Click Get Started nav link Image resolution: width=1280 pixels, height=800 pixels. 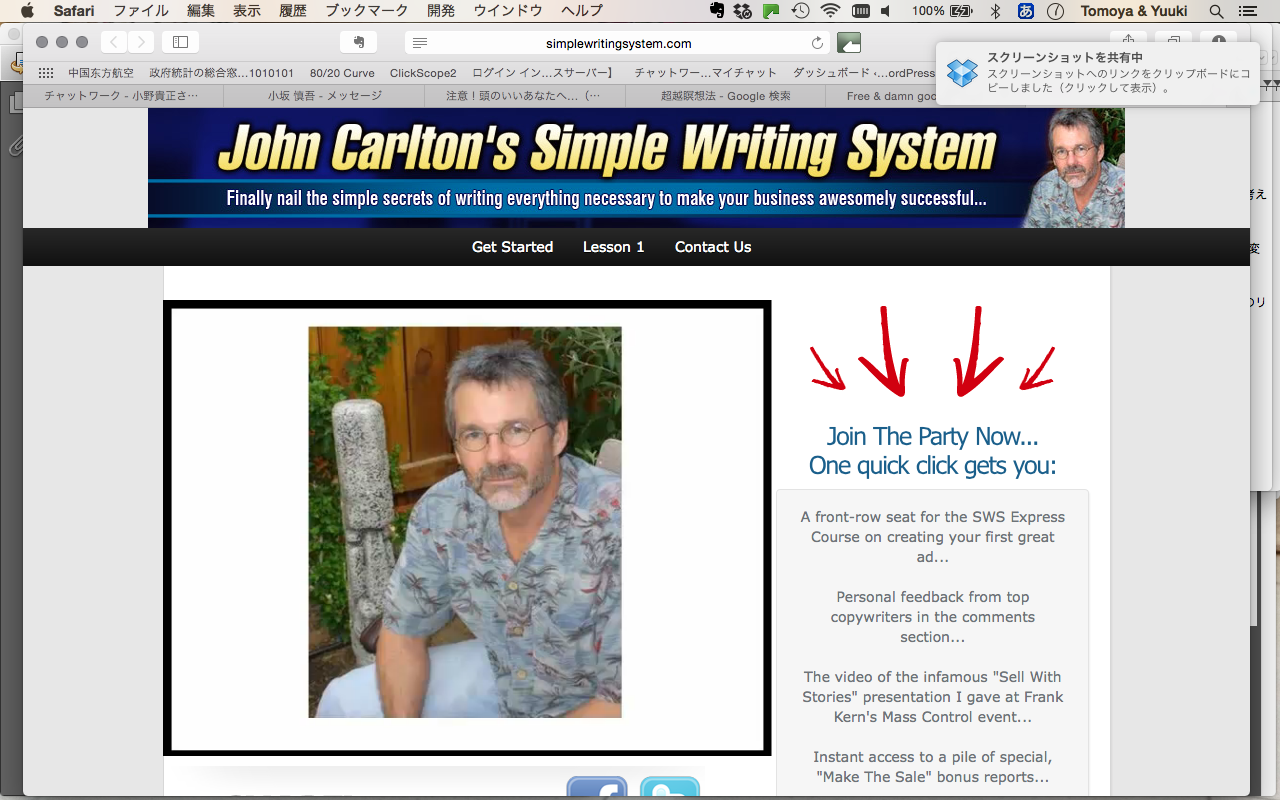click(512, 247)
